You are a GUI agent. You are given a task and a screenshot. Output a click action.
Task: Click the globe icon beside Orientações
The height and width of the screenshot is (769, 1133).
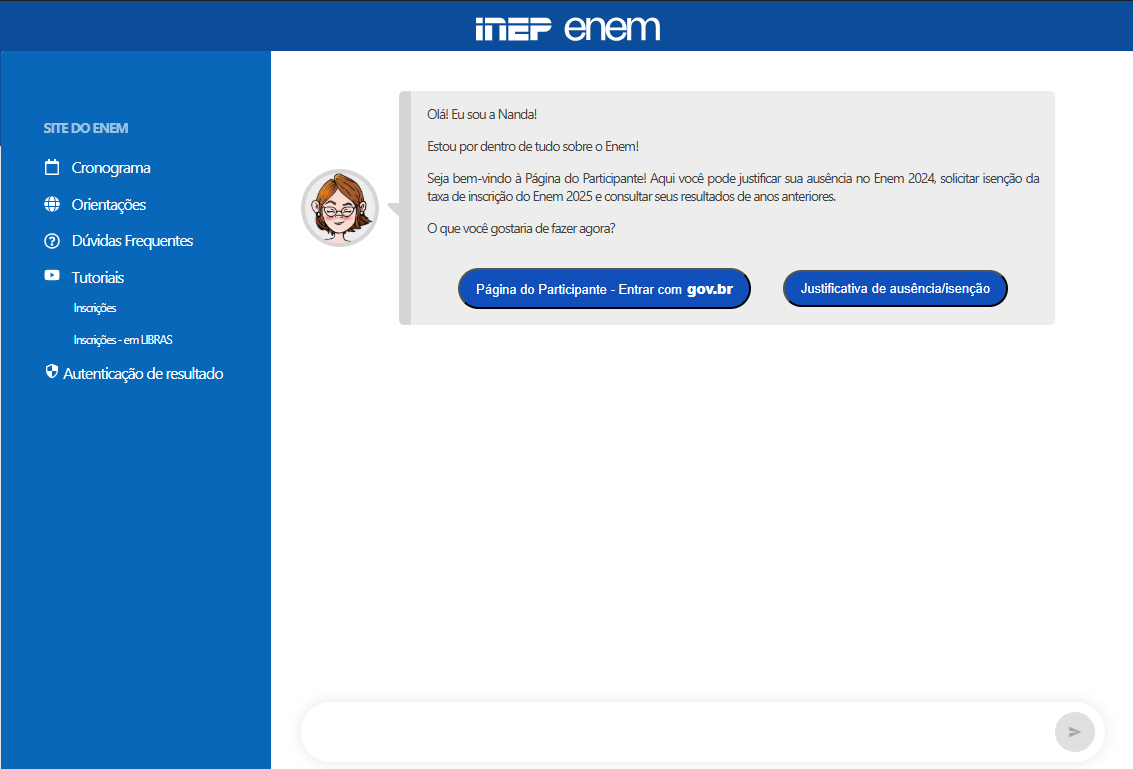pos(52,204)
